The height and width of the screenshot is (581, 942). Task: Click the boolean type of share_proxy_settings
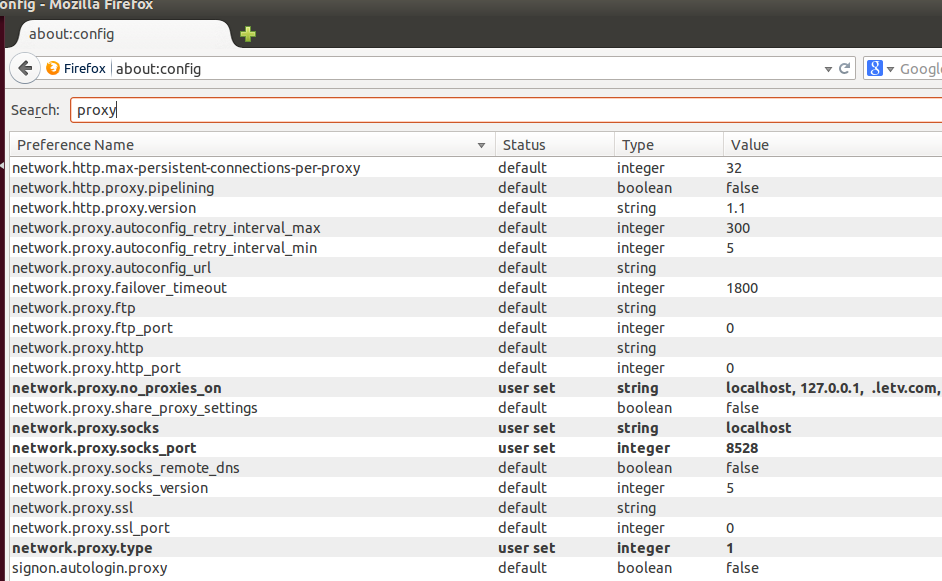(x=644, y=408)
